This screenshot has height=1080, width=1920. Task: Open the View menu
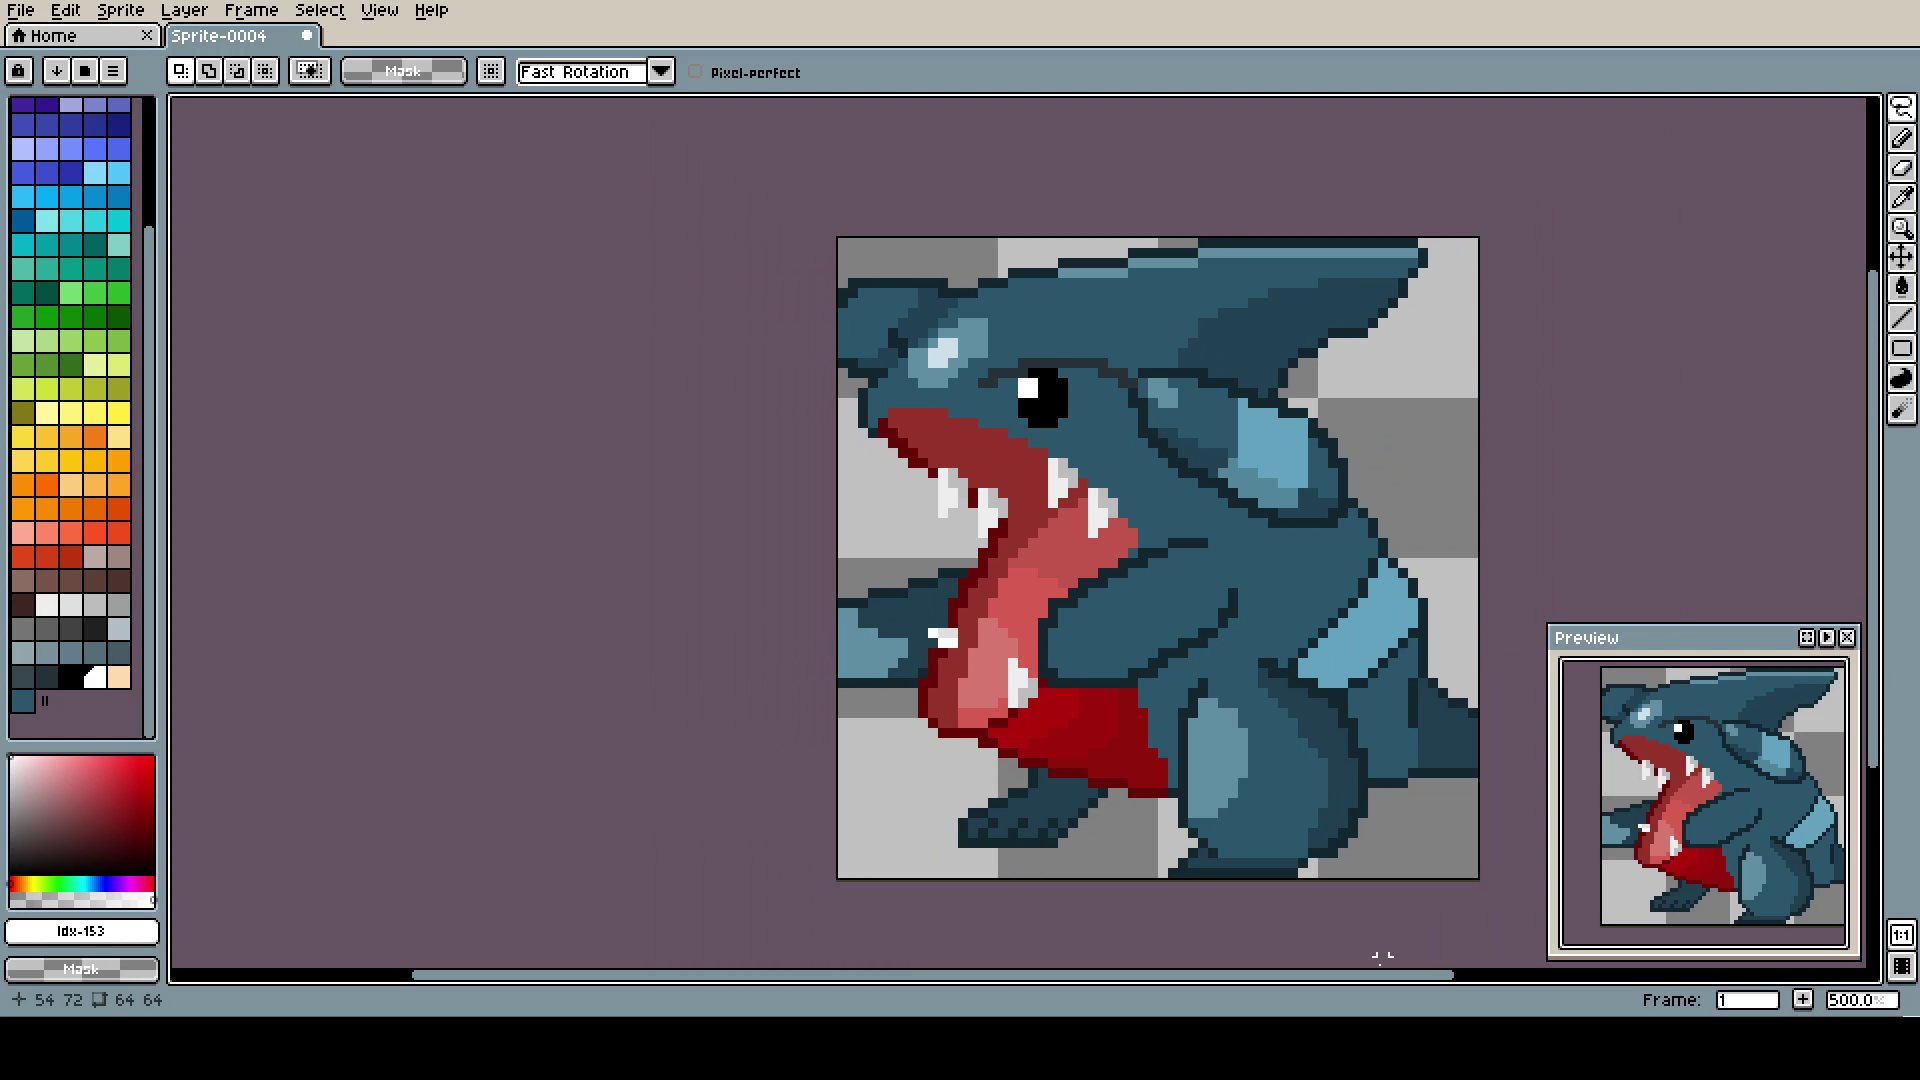pyautogui.click(x=379, y=10)
